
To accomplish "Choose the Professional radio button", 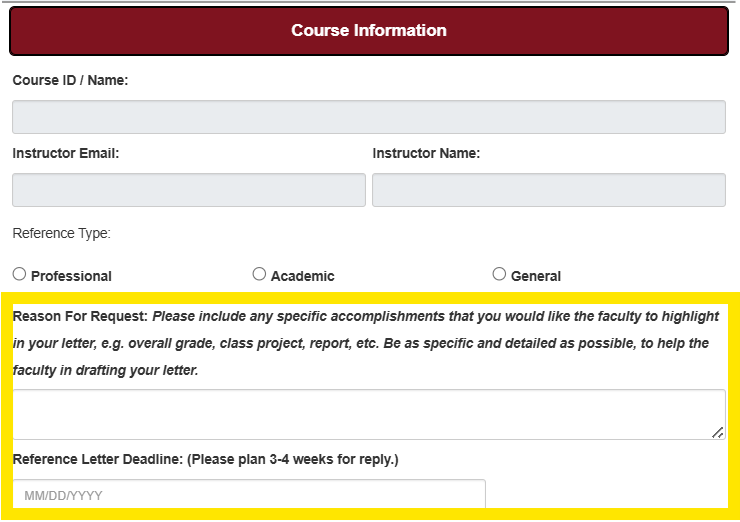I will pos(19,274).
